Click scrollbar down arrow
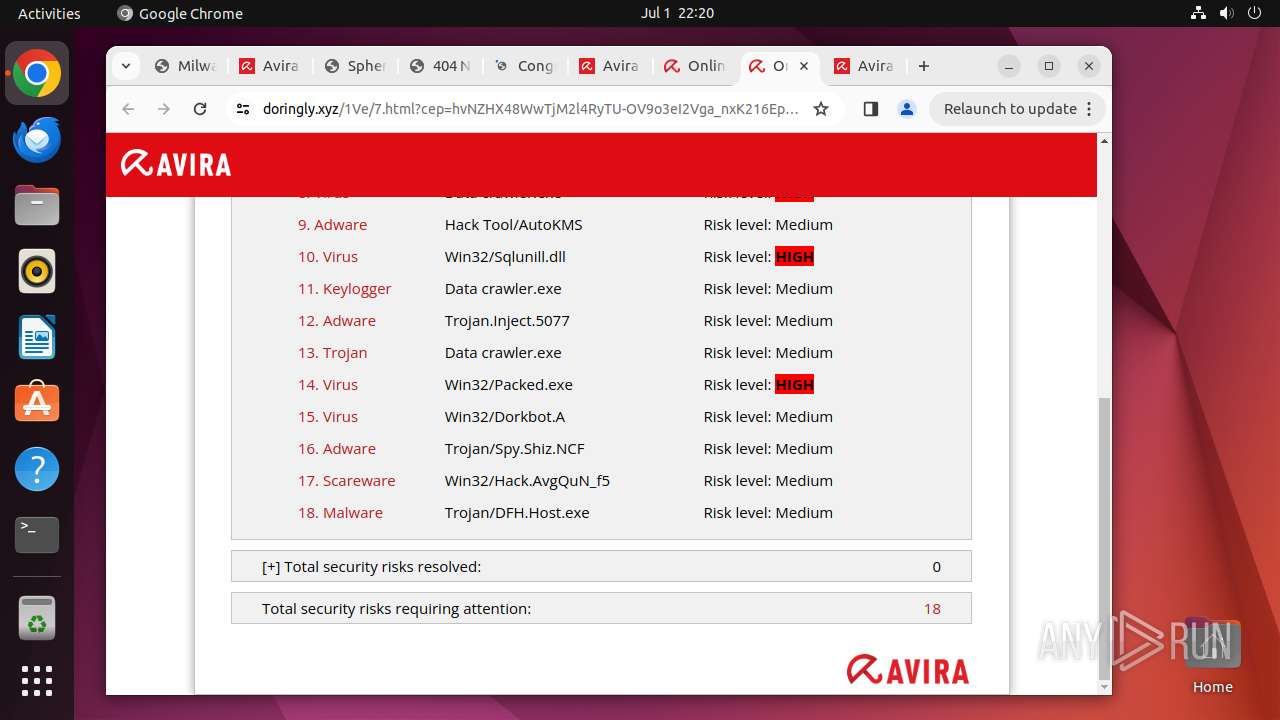Image resolution: width=1280 pixels, height=720 pixels. [1104, 687]
